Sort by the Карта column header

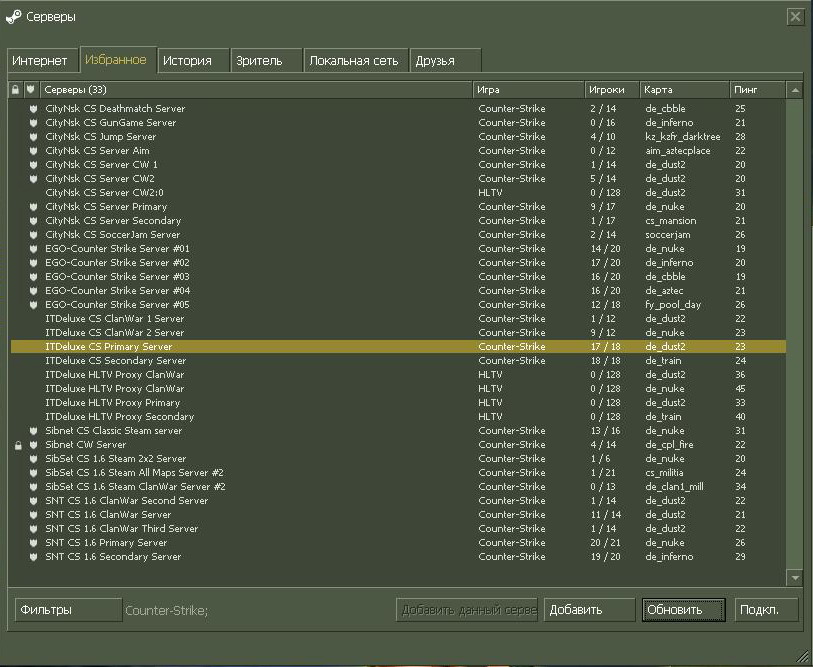[x=685, y=90]
